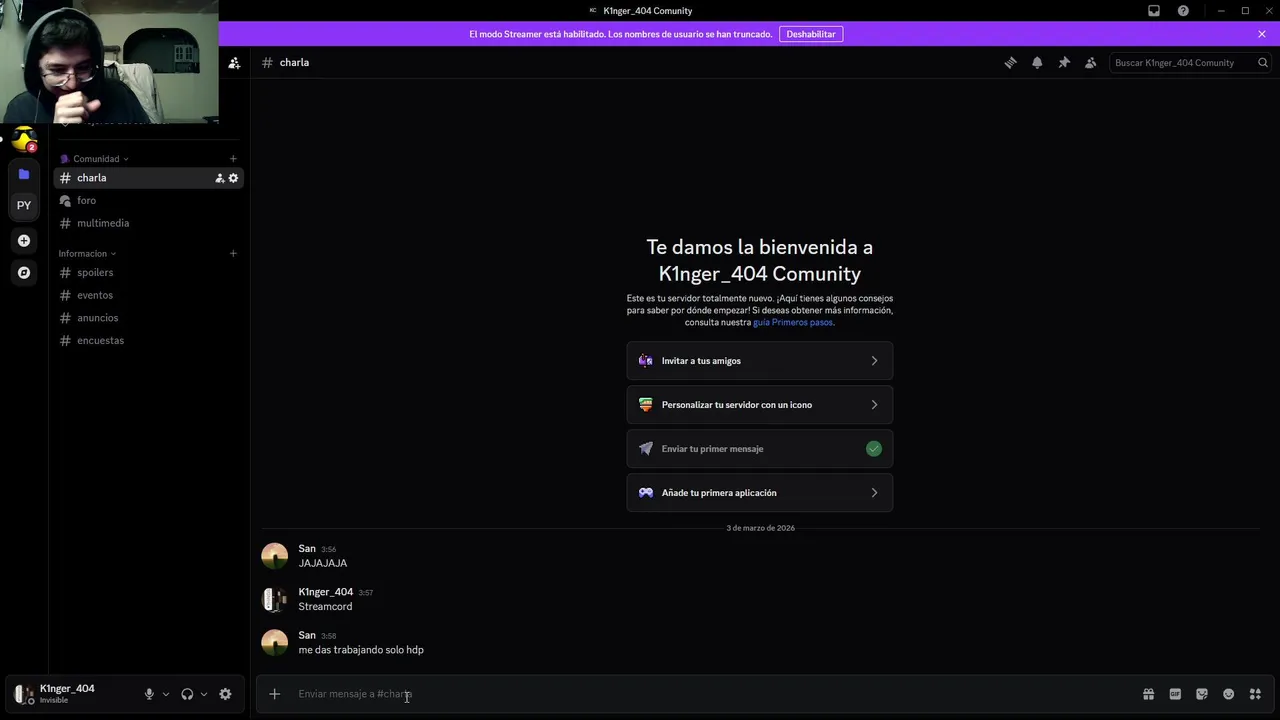
Task: Open the Discover servers compass icon
Action: [24, 272]
